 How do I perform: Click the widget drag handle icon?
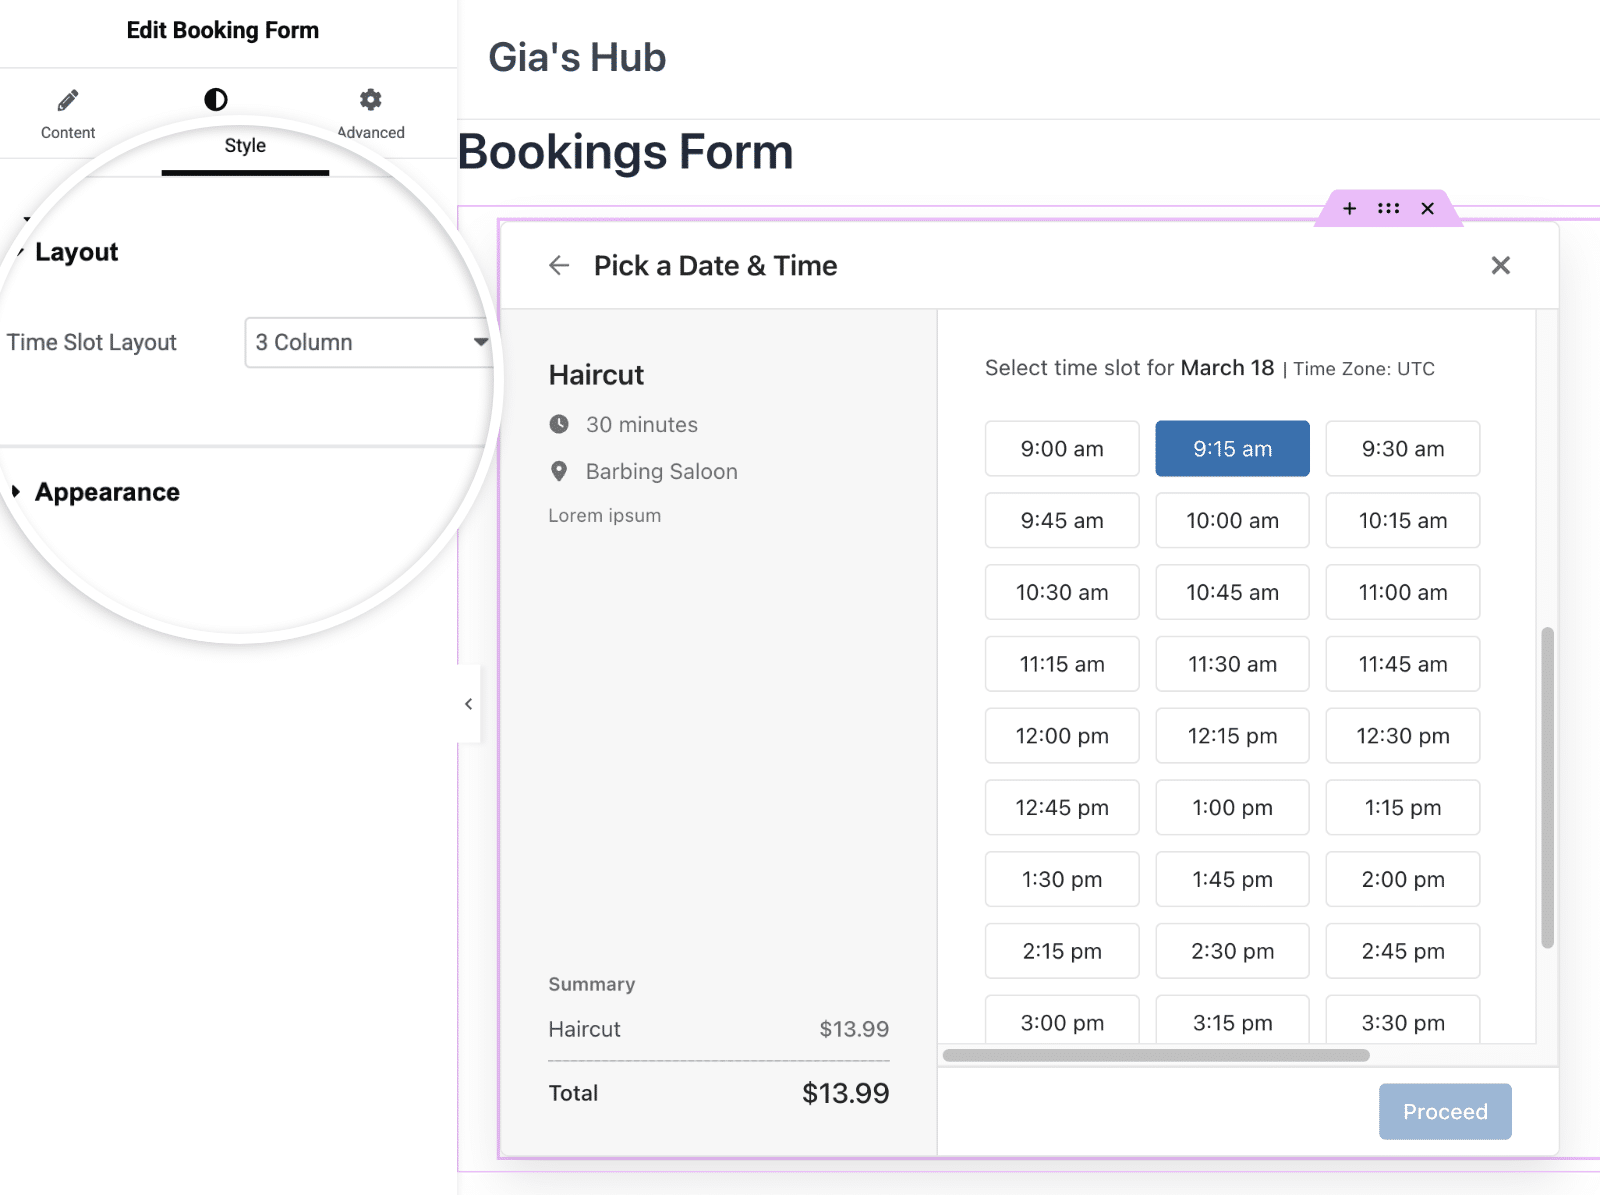1389,209
